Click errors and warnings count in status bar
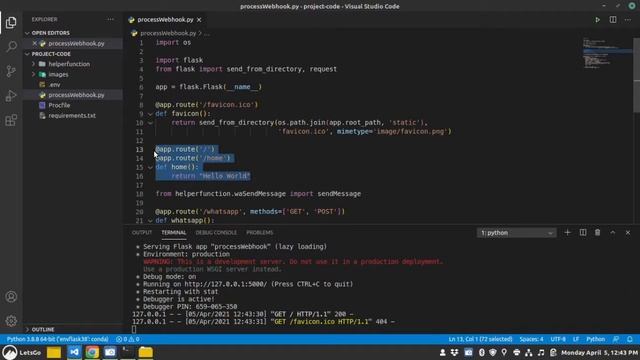Screen dimensions: 640x360 coord(128,339)
